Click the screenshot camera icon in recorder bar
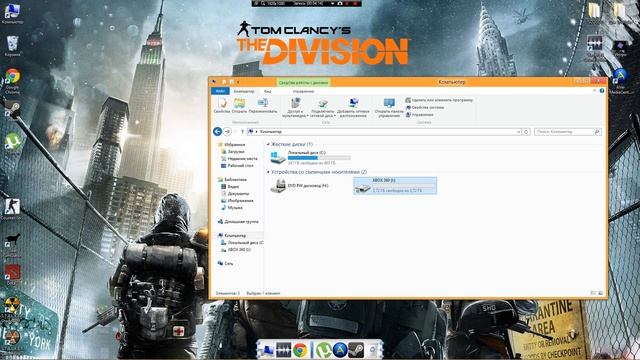Image resolution: width=640 pixels, height=360 pixels. click(x=340, y=3)
